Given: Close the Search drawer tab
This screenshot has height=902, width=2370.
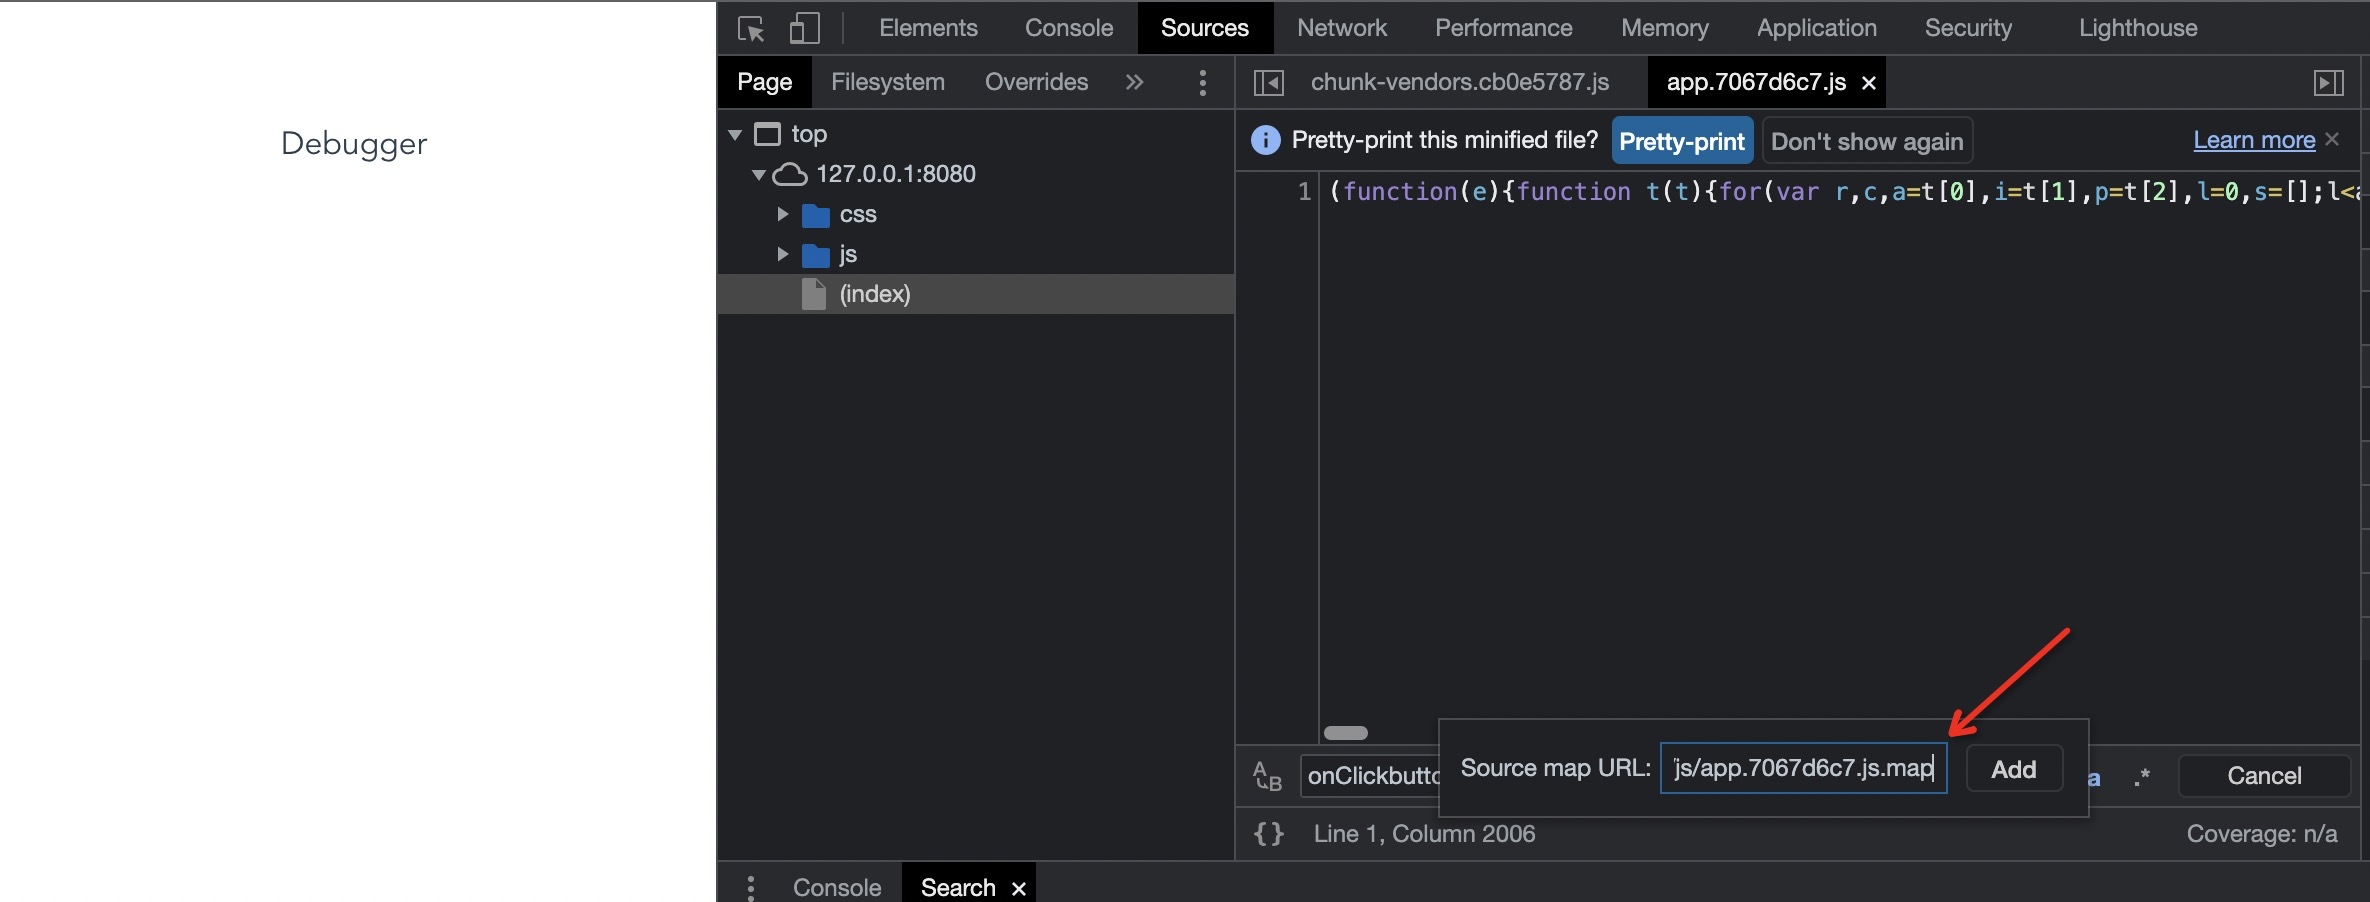Looking at the screenshot, I should (1019, 888).
